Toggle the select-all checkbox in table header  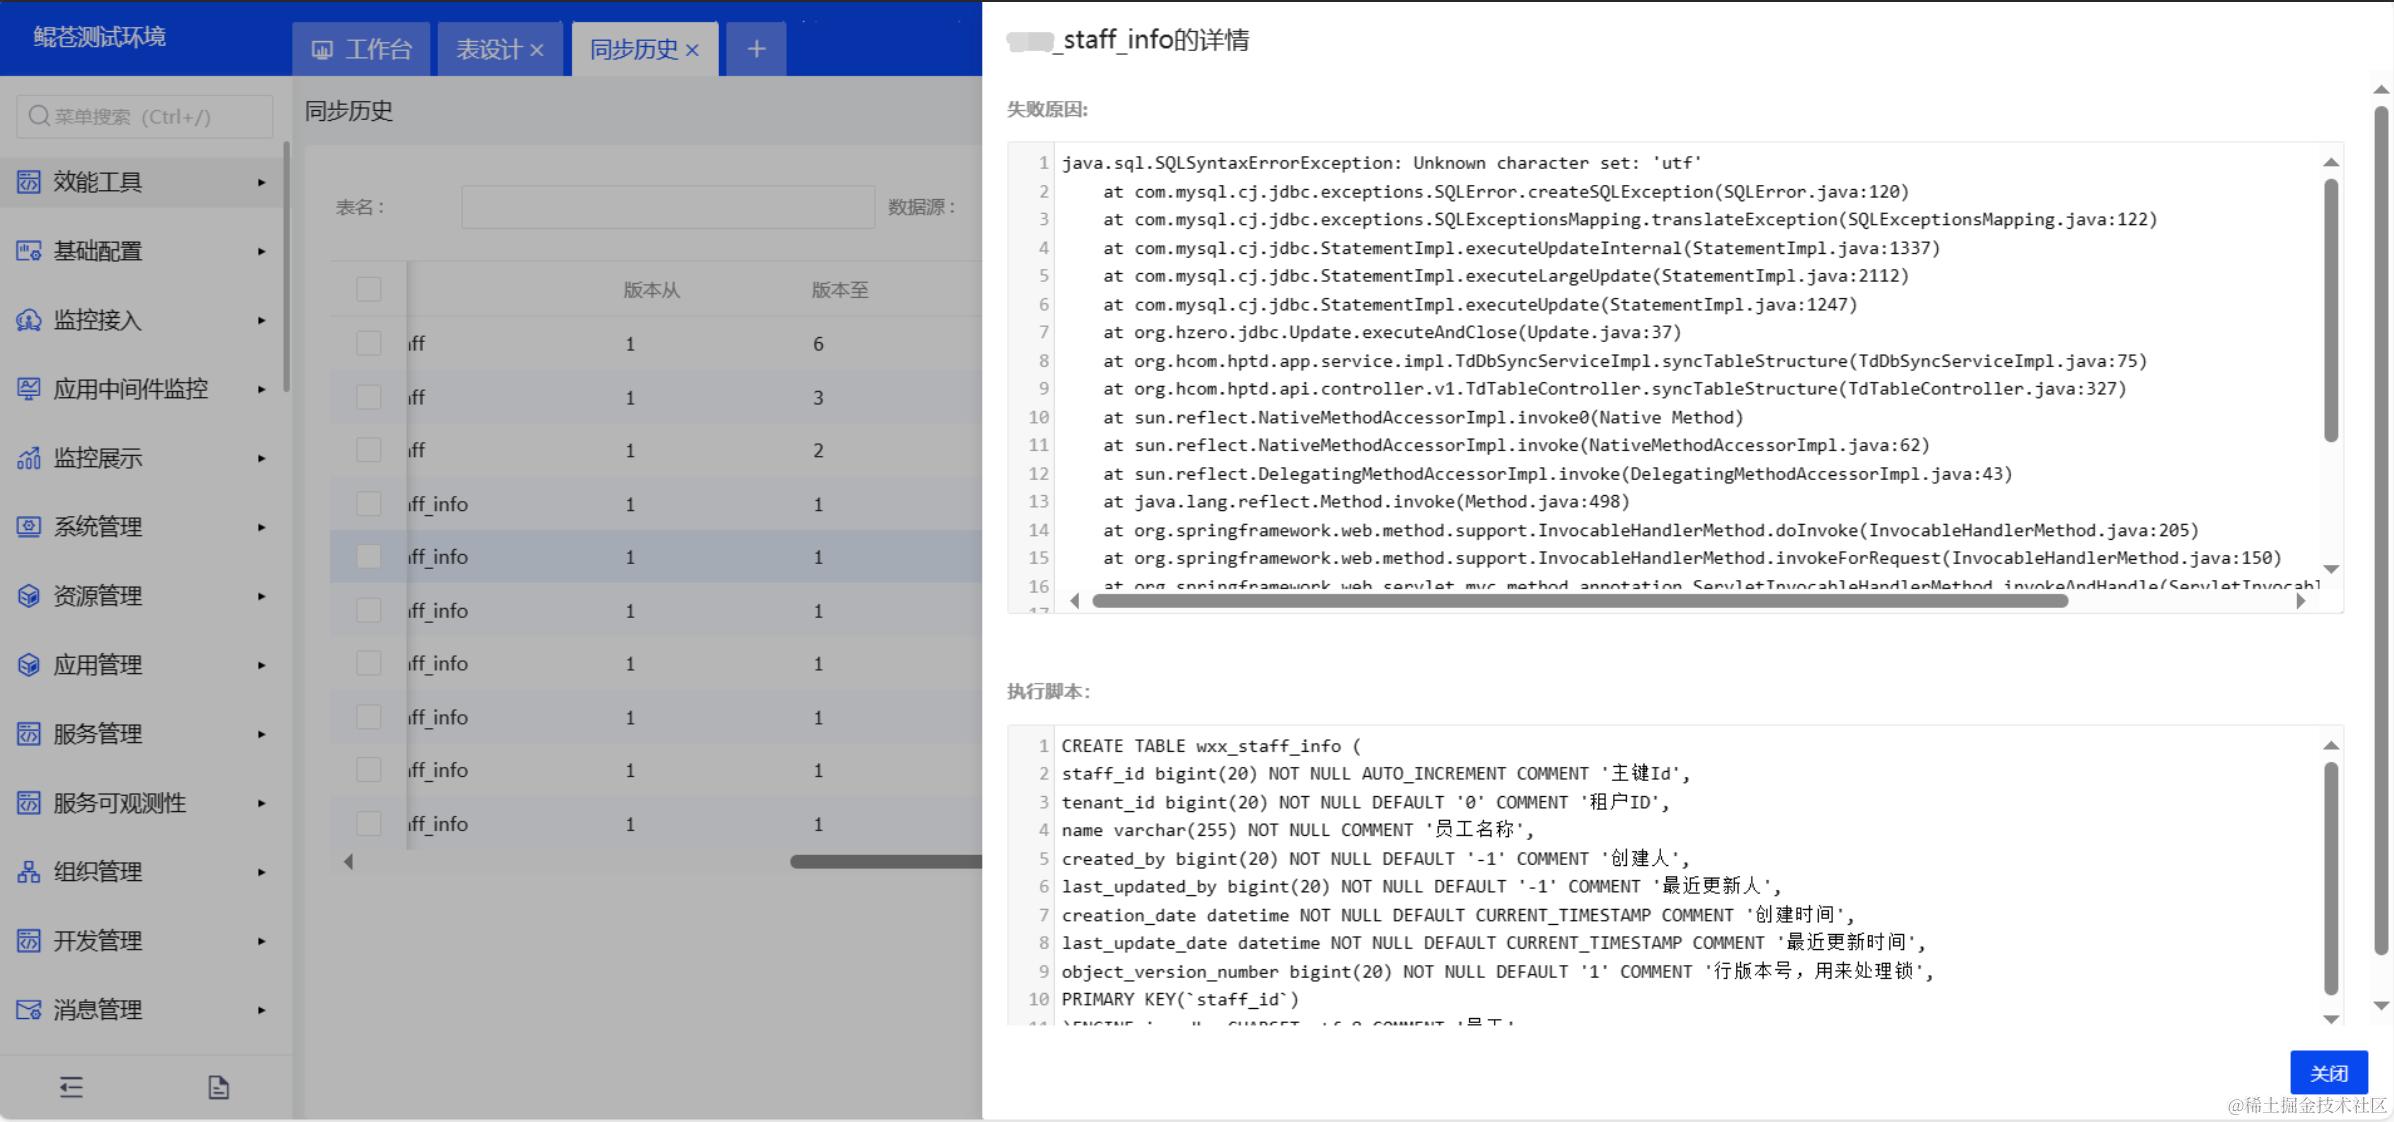[369, 289]
